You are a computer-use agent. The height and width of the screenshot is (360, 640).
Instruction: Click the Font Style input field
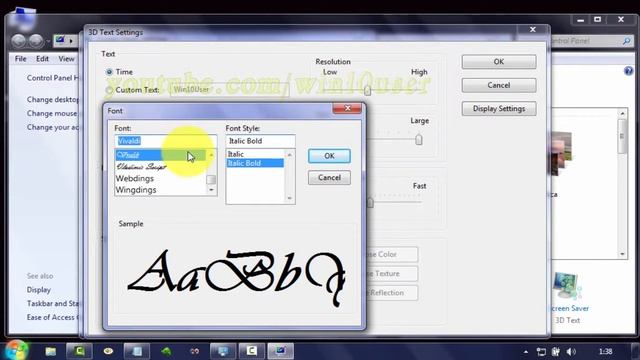260,141
